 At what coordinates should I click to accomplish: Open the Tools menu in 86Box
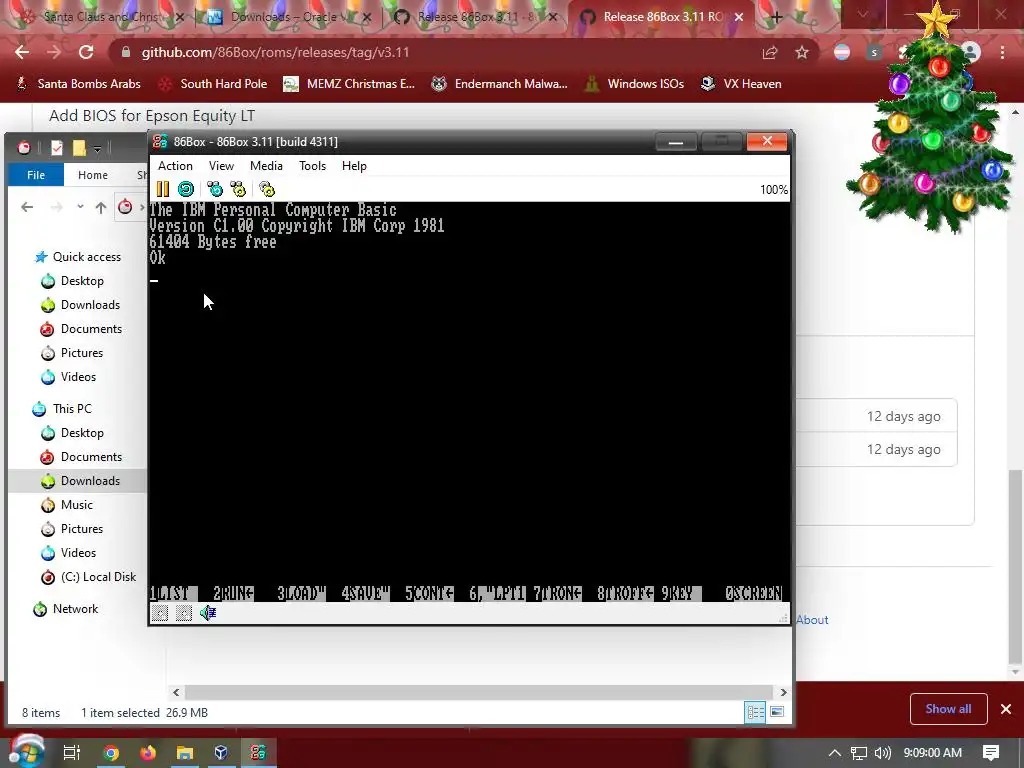click(x=312, y=166)
